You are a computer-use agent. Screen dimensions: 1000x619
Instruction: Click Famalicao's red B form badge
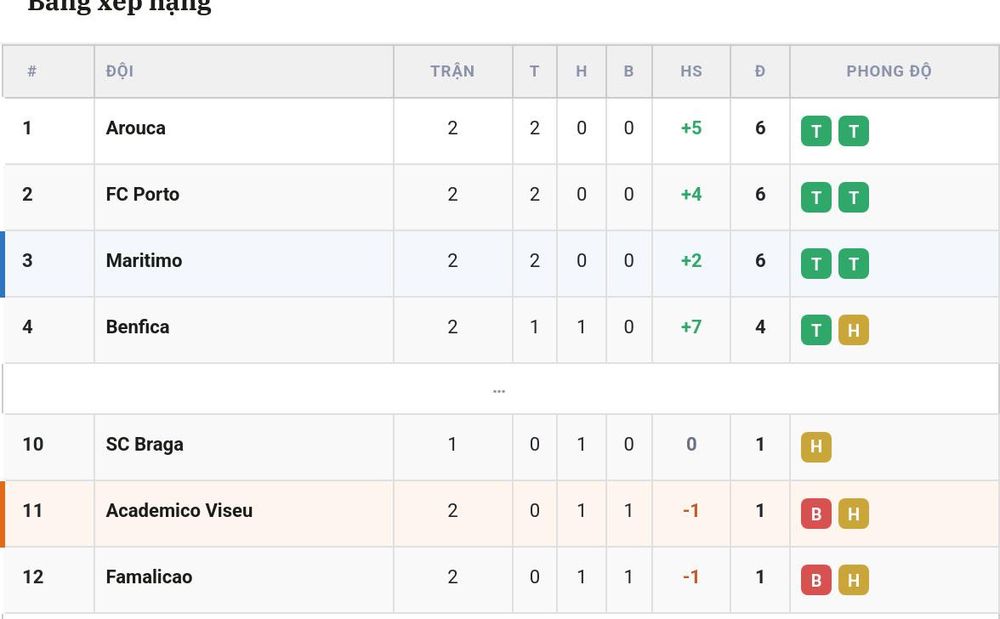click(816, 580)
